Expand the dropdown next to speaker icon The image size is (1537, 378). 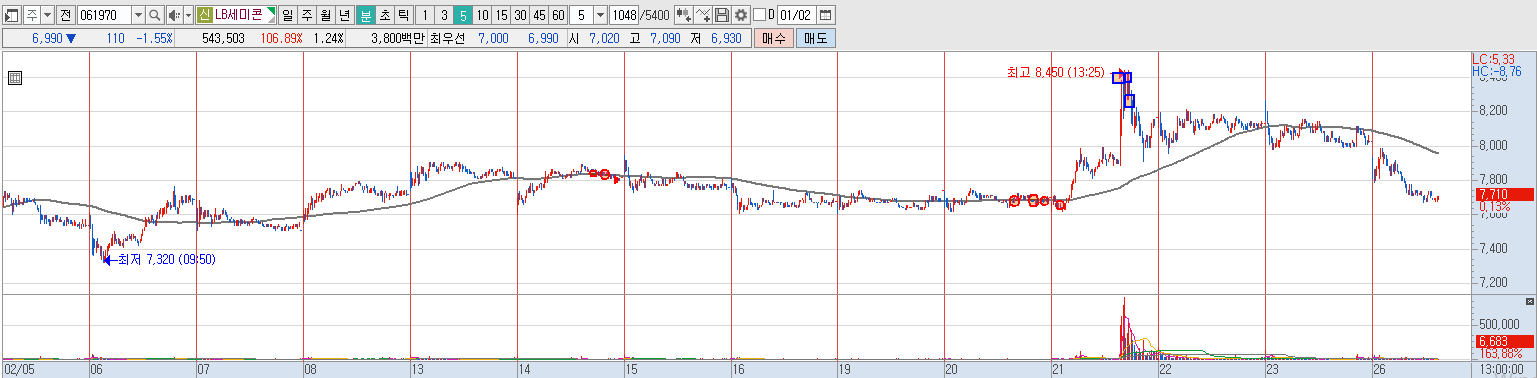pyautogui.click(x=188, y=15)
